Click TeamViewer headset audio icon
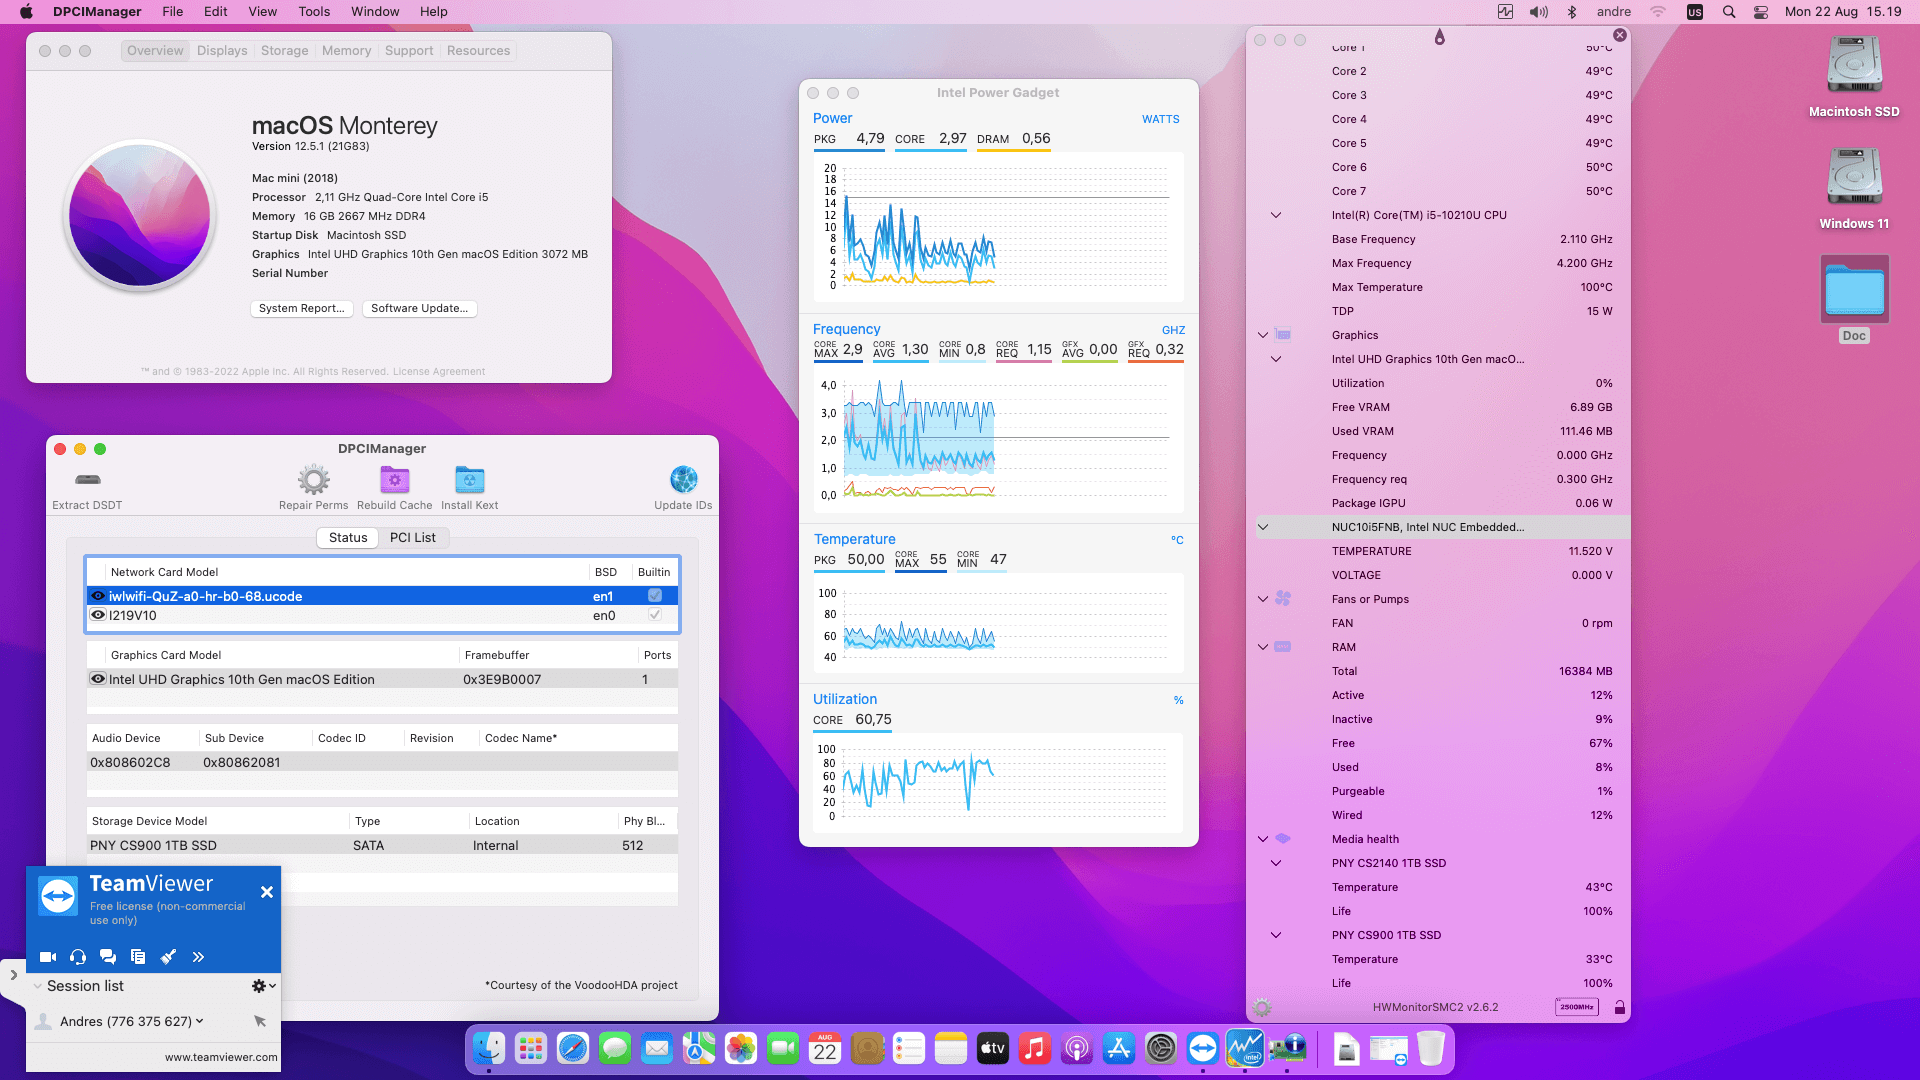1920x1080 pixels. [x=78, y=957]
